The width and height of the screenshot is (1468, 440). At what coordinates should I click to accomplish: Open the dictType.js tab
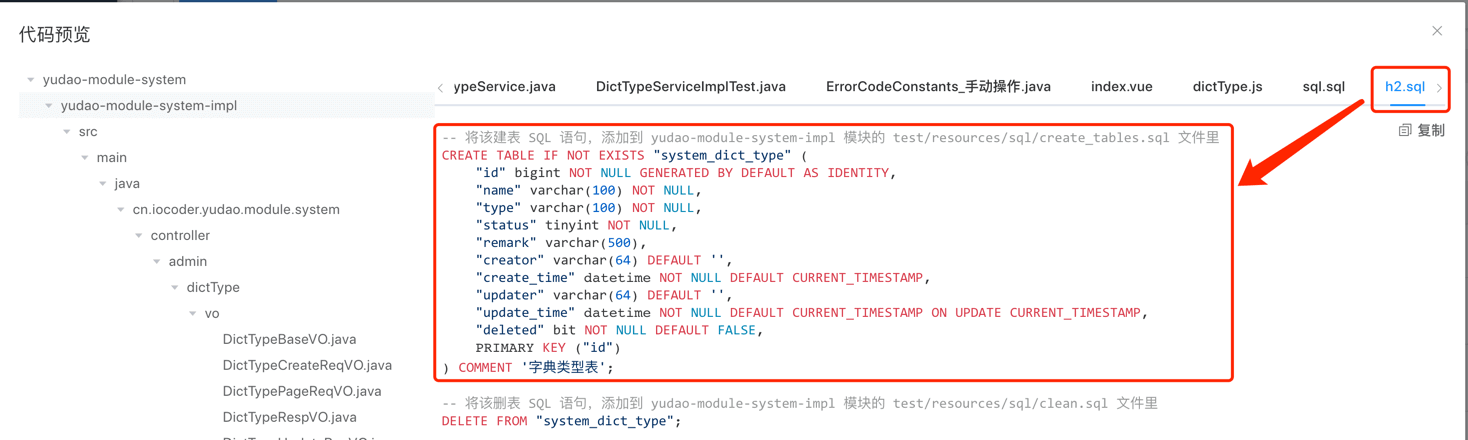(1227, 87)
